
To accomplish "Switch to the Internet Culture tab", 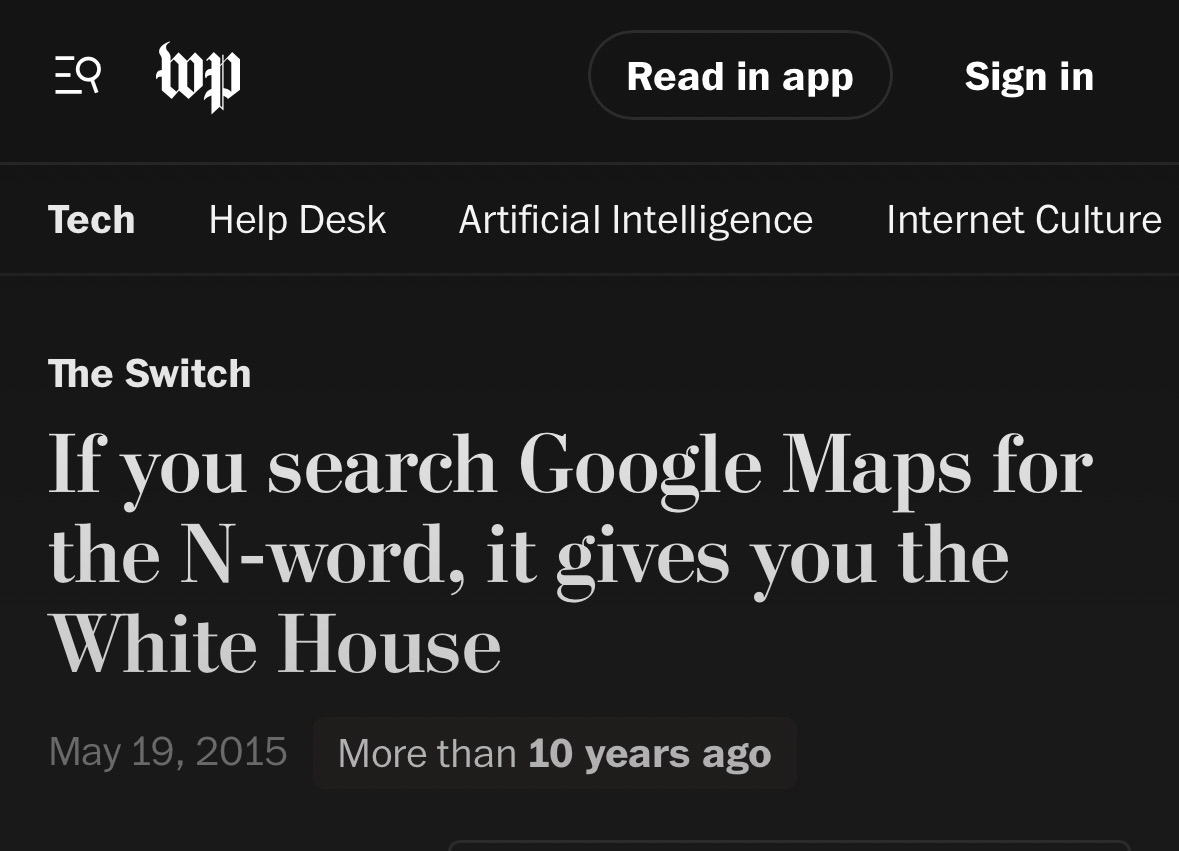I will 1023,220.
